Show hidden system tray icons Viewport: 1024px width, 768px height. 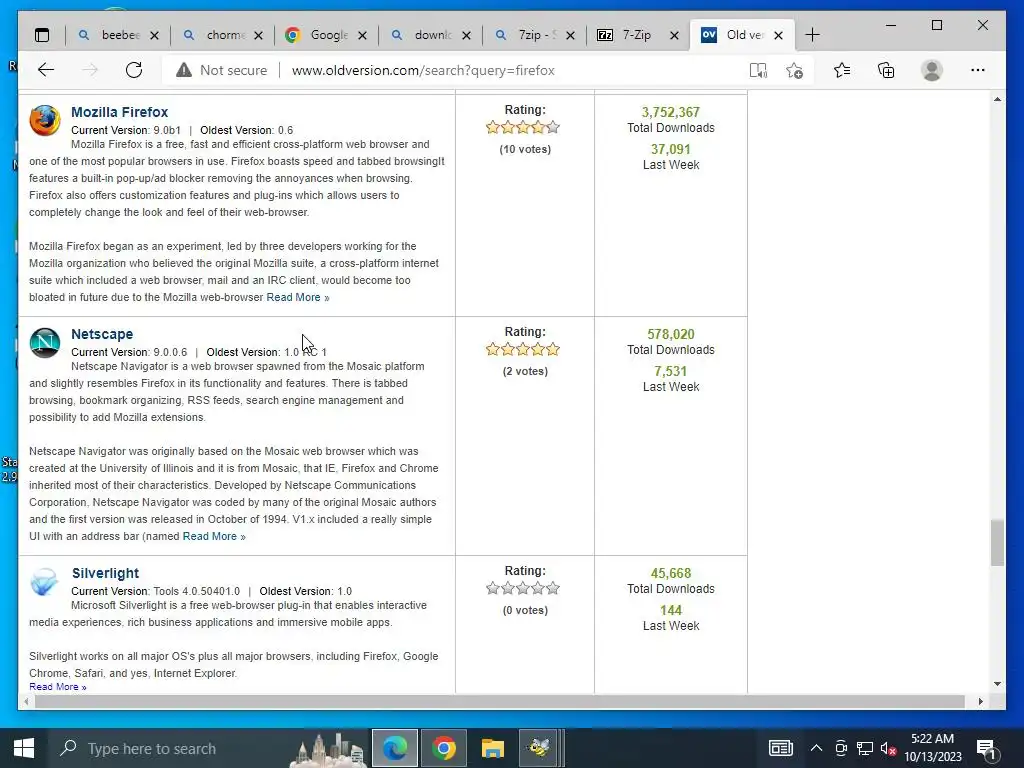coord(816,748)
